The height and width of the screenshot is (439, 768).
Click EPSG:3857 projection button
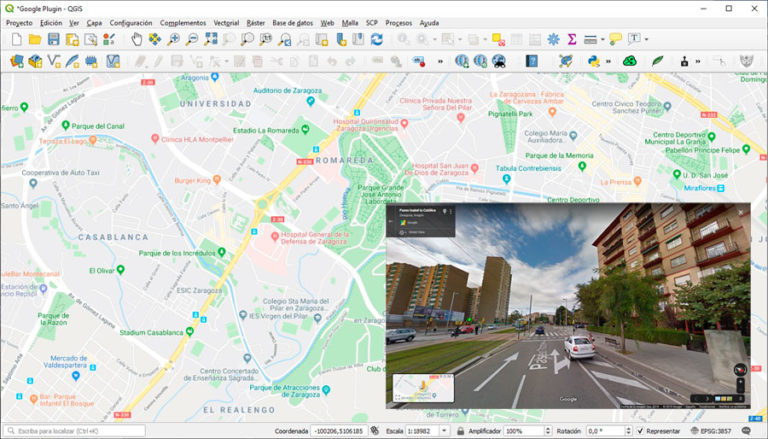pyautogui.click(x=711, y=431)
